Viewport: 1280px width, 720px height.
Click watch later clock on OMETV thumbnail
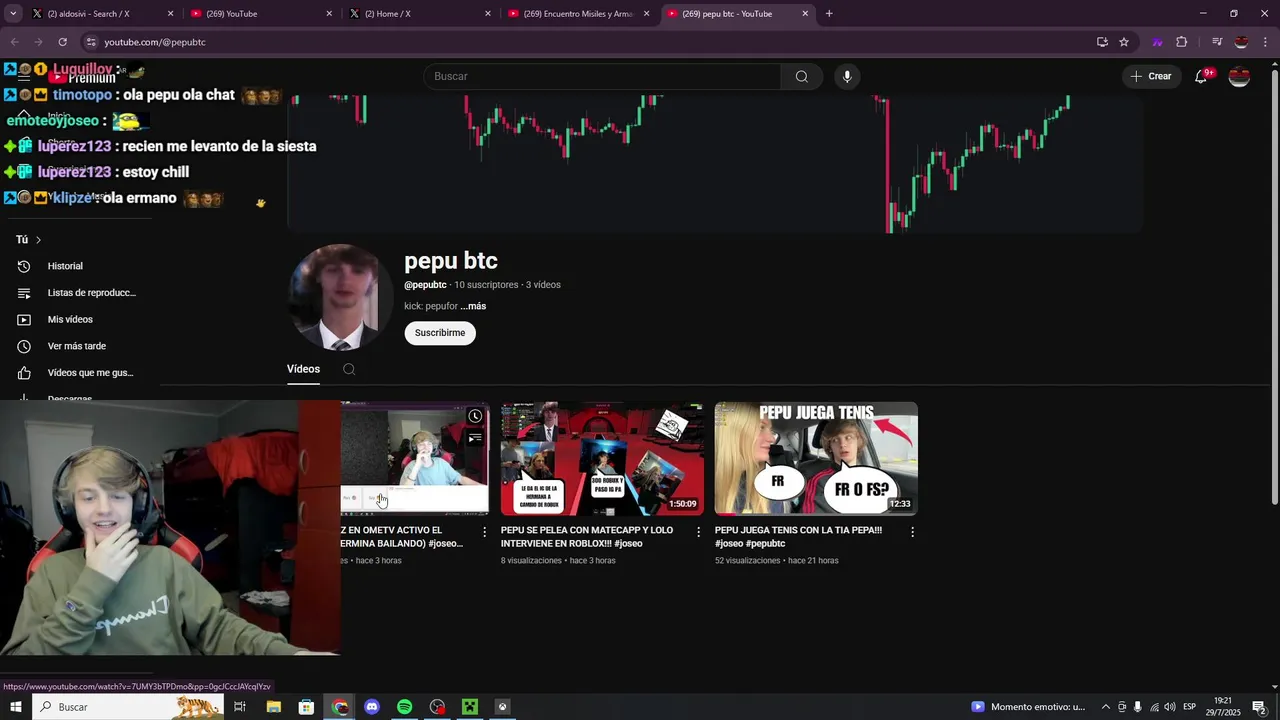tap(475, 416)
